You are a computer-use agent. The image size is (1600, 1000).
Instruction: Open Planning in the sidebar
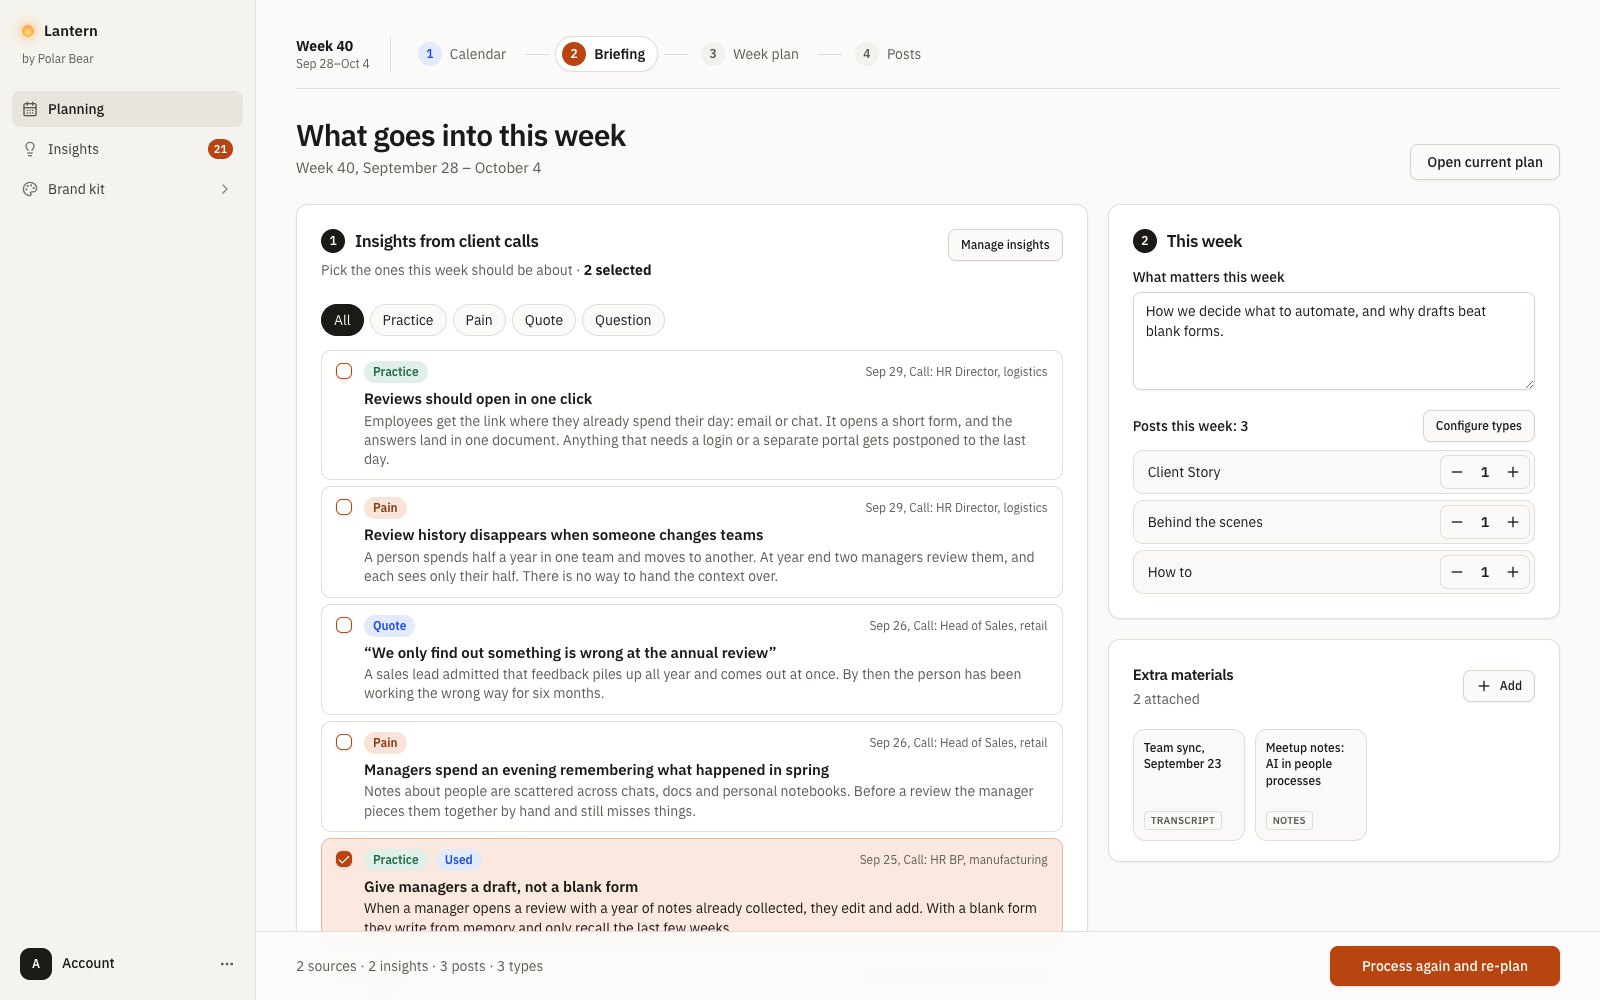tap(127, 109)
